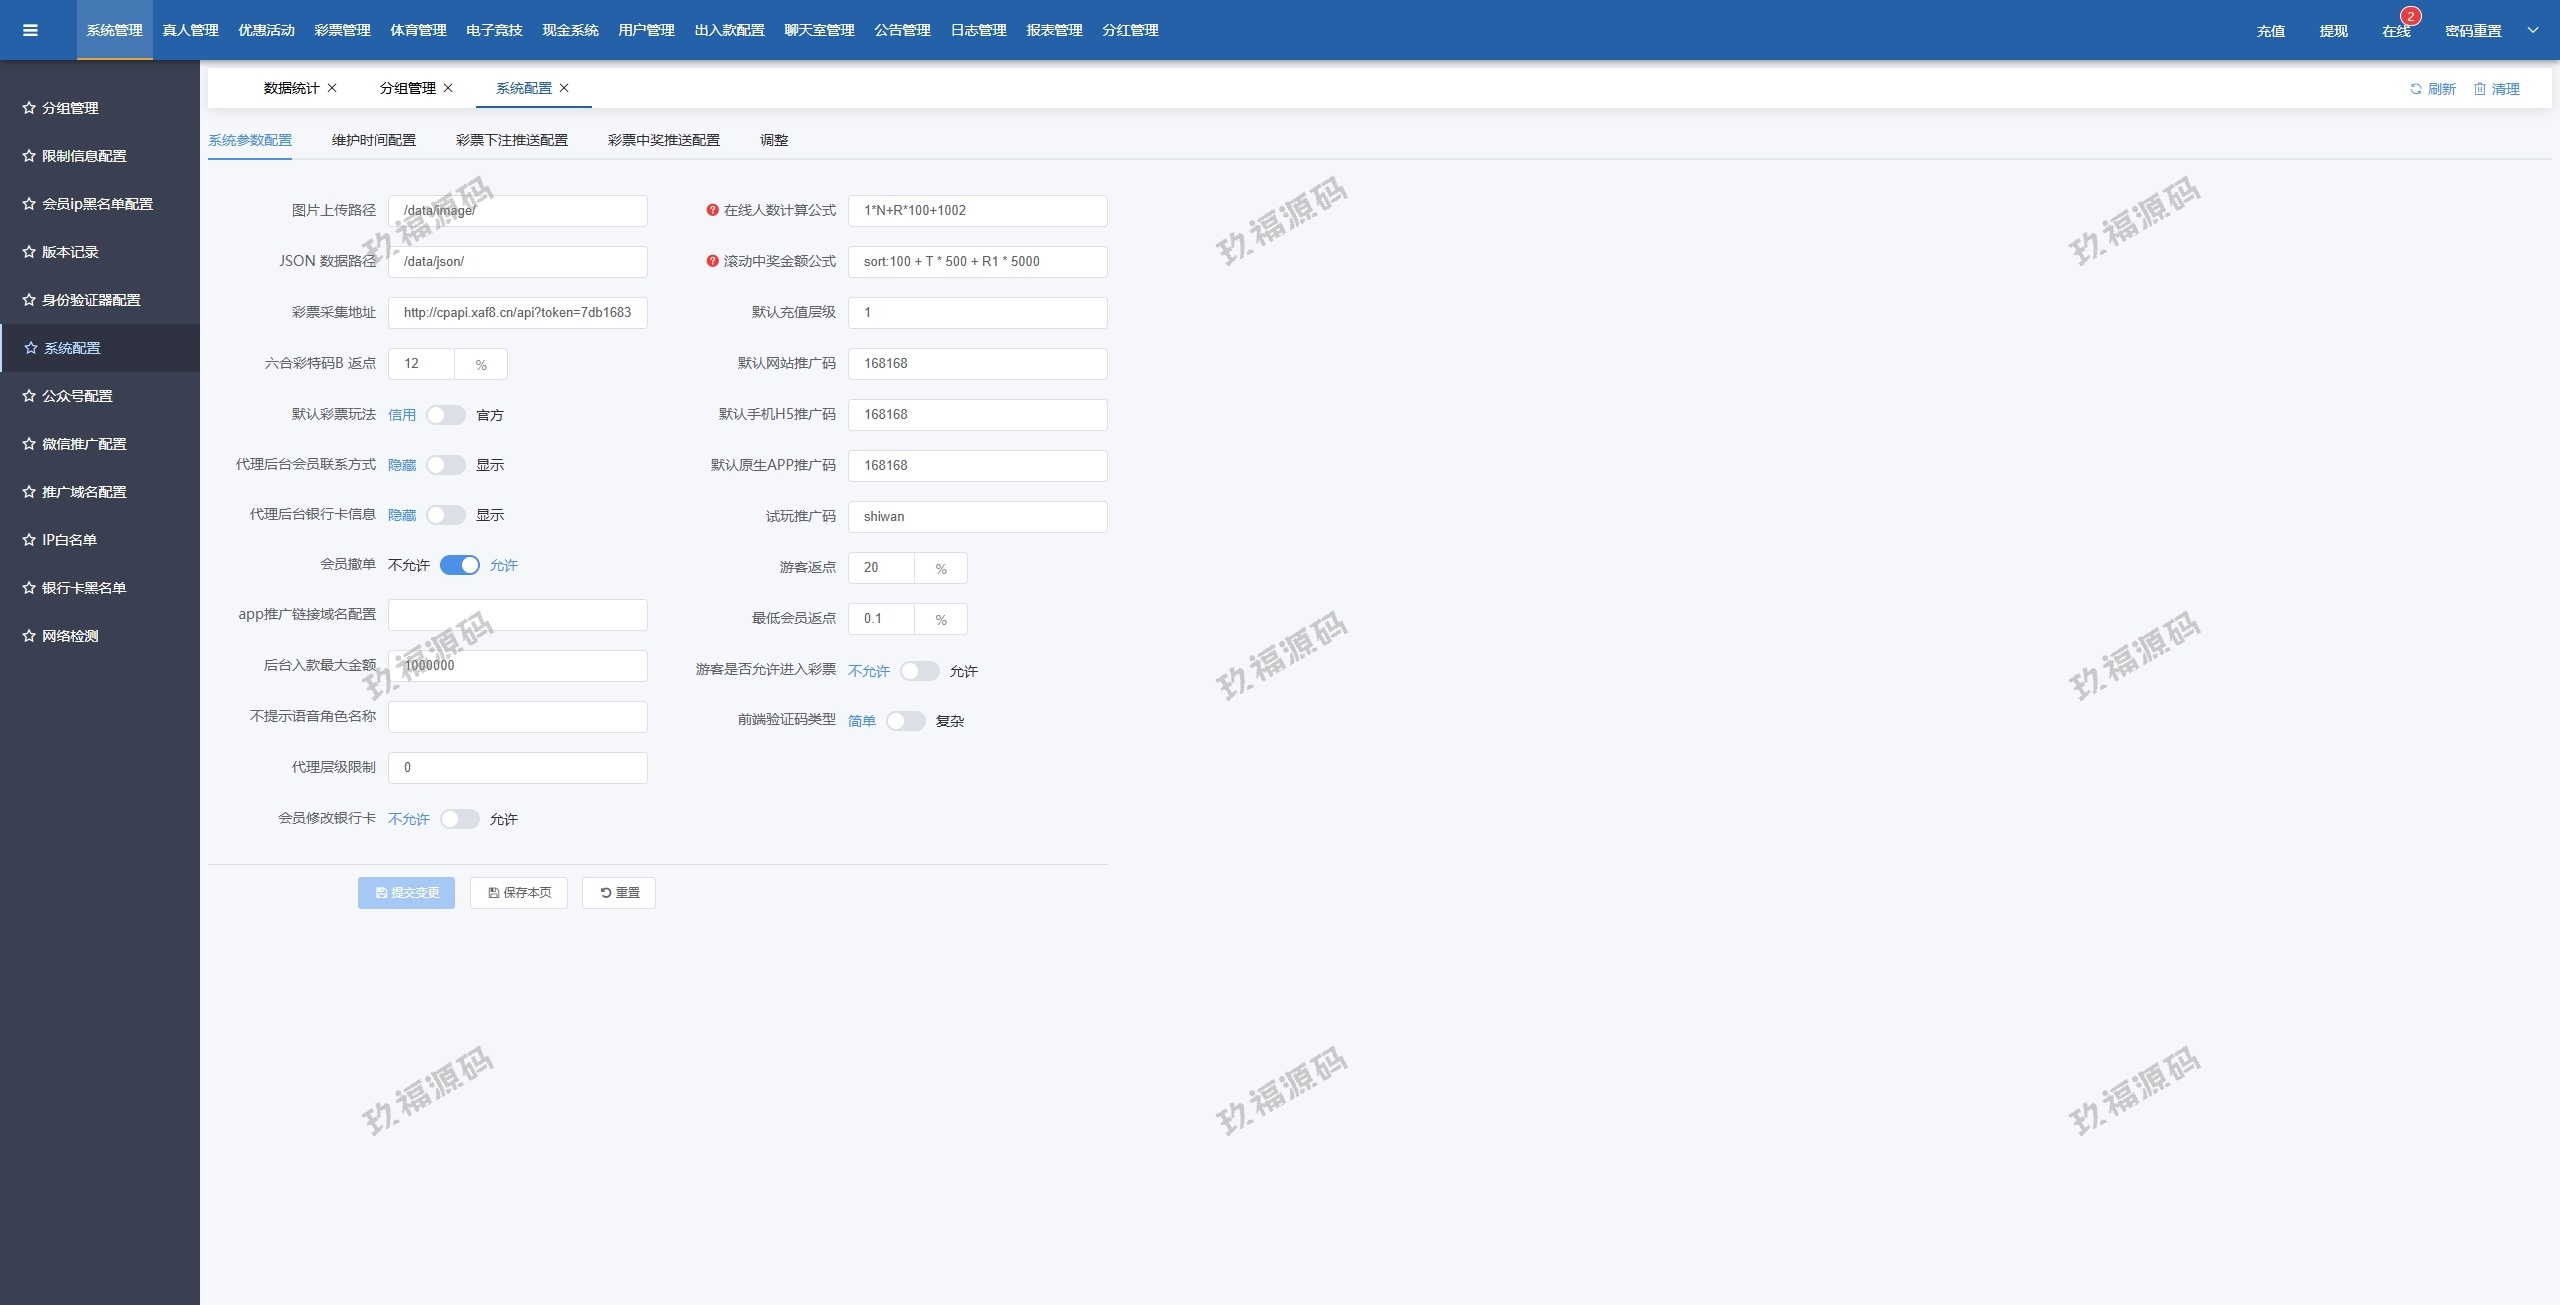Toggle the 会员撤单 switch
The width and height of the screenshot is (2560, 1305).
pos(459,565)
